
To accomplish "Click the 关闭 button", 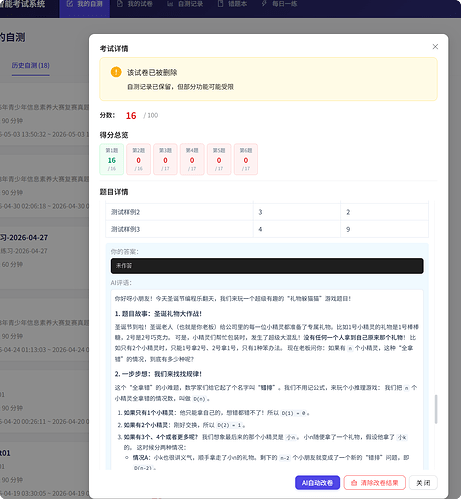I will pyautogui.click(x=423, y=483).
